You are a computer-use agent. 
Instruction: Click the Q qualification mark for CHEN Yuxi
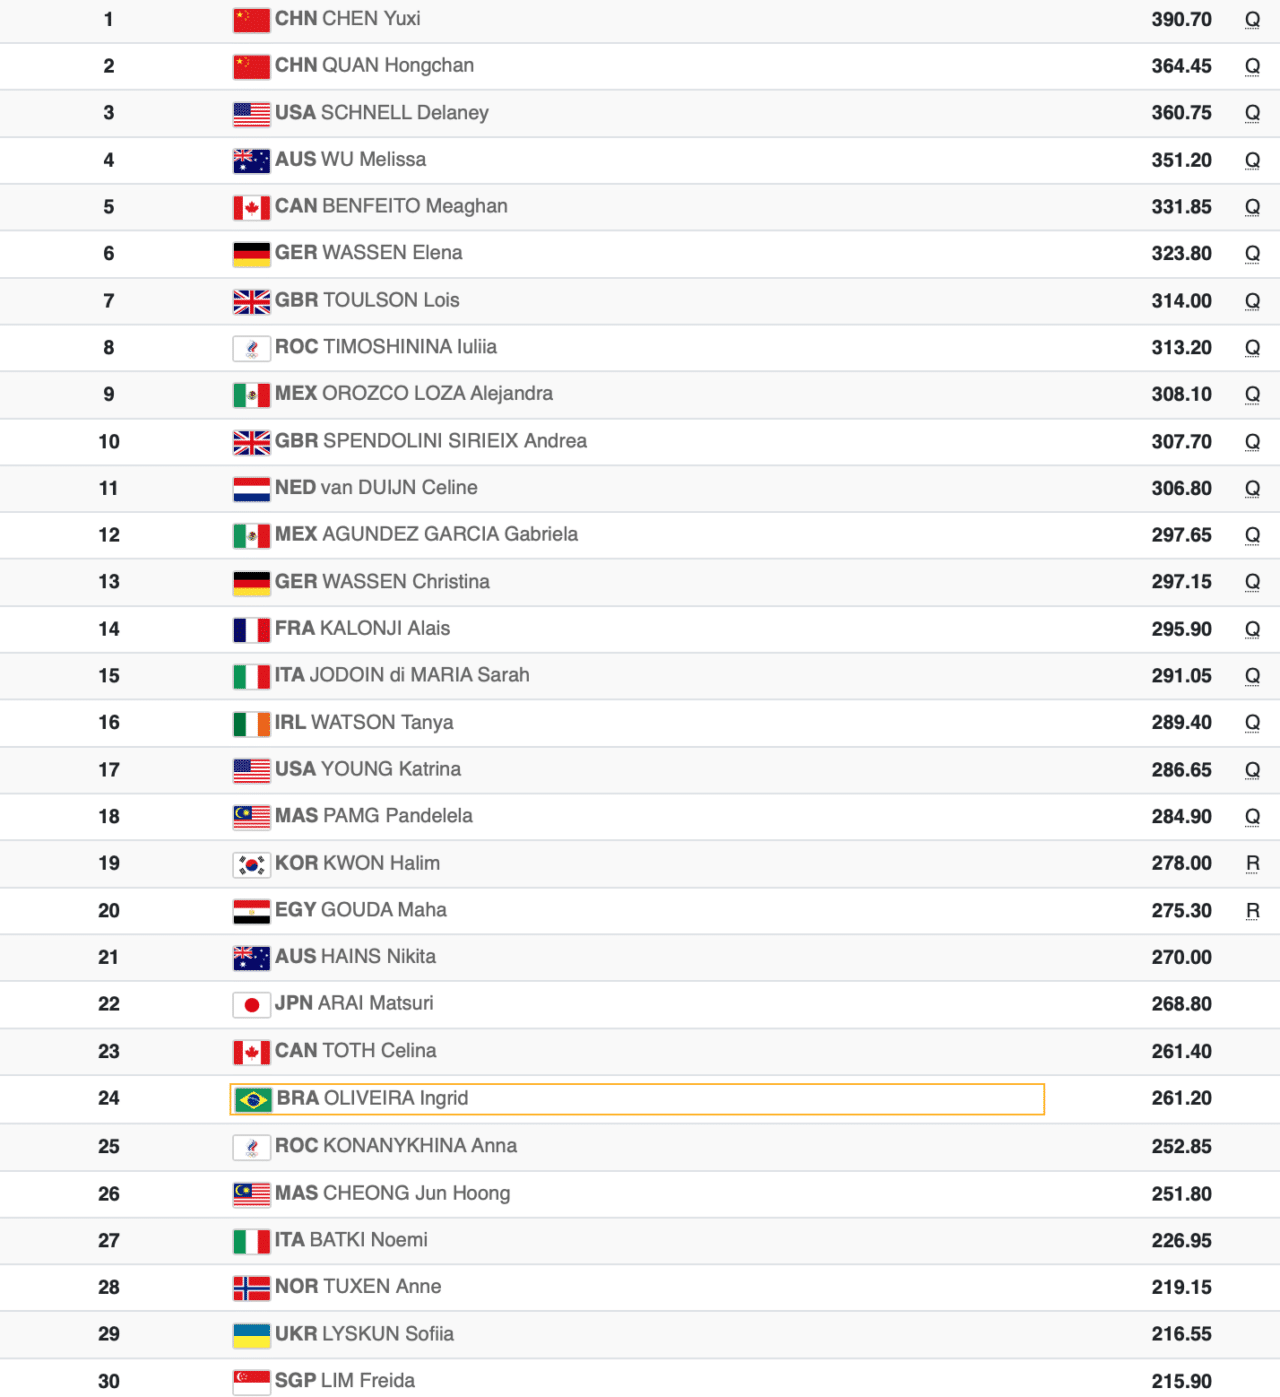pos(1252,20)
